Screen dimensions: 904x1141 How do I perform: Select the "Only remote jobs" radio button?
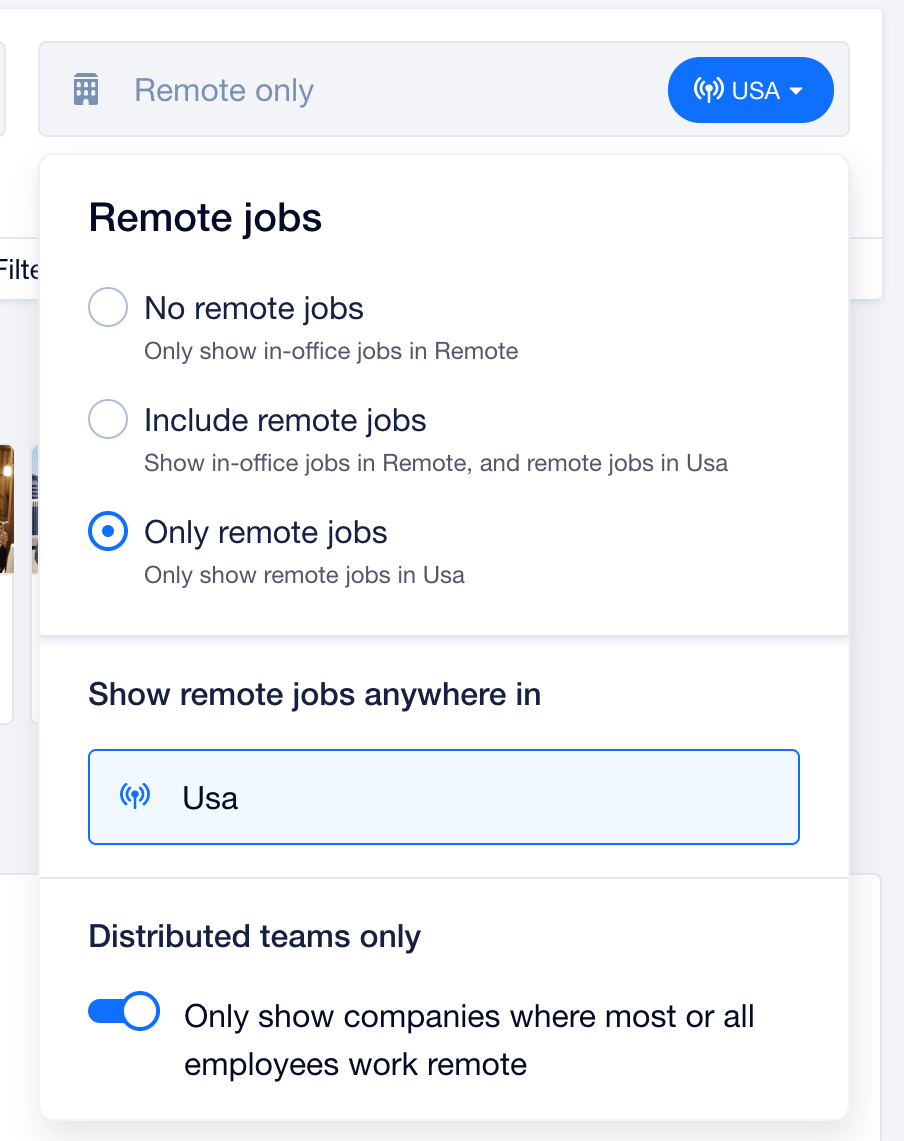tap(107, 531)
